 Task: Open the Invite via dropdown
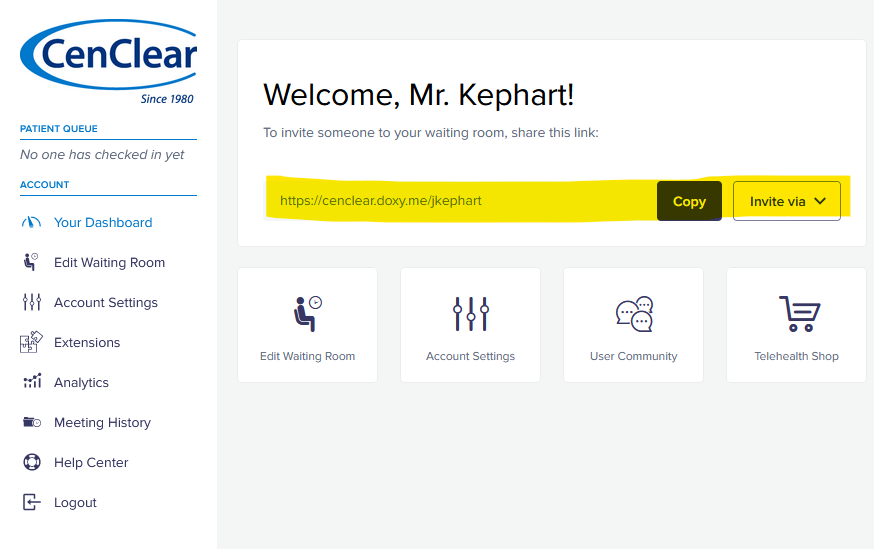pos(786,201)
